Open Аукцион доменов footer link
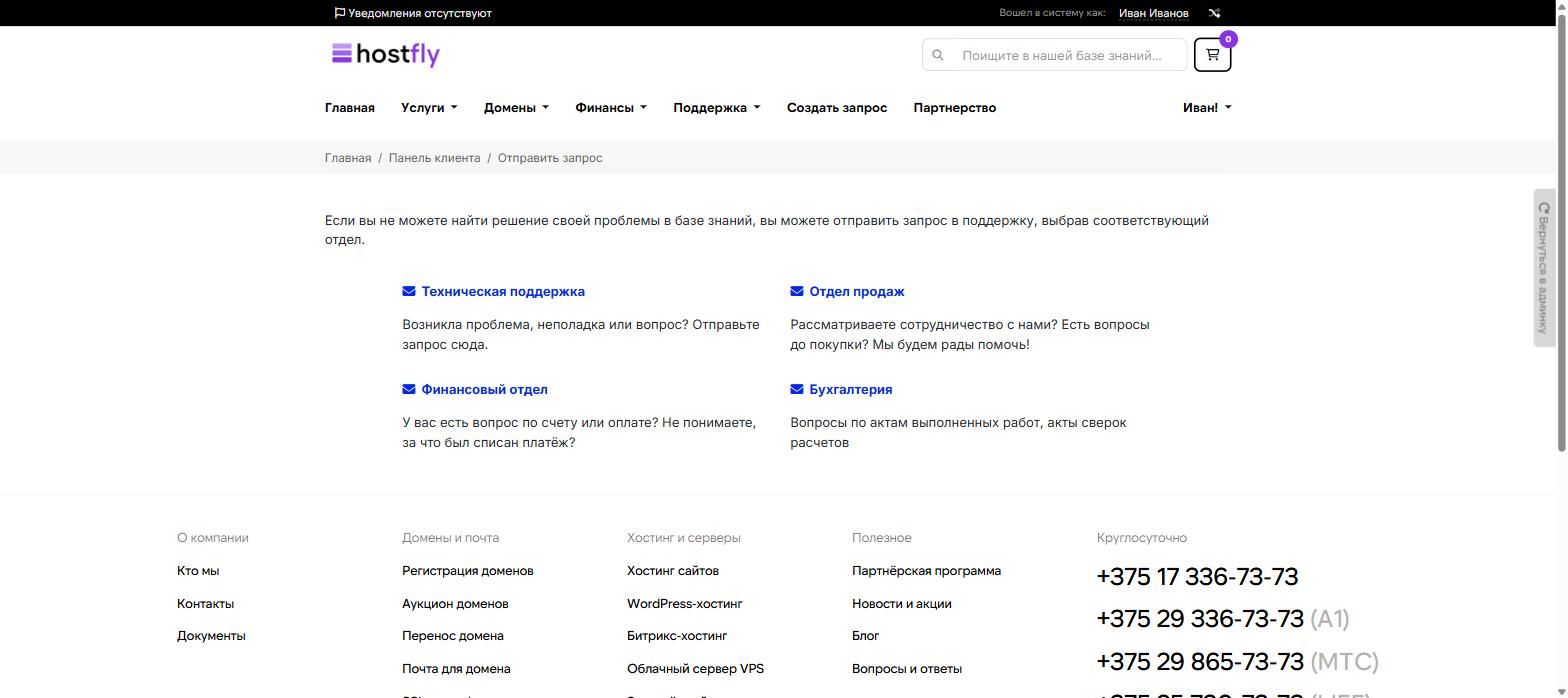1568x698 pixels. [x=455, y=604]
